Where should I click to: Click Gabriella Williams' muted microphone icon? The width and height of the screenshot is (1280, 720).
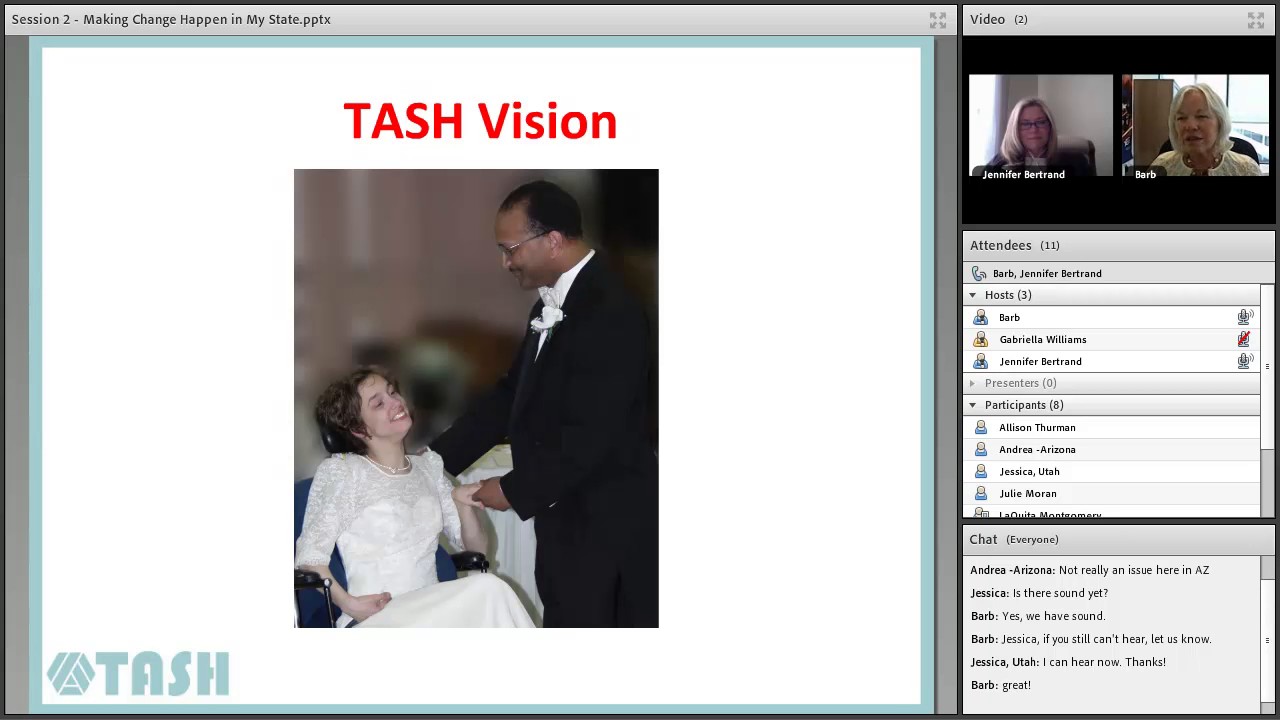click(x=1244, y=339)
